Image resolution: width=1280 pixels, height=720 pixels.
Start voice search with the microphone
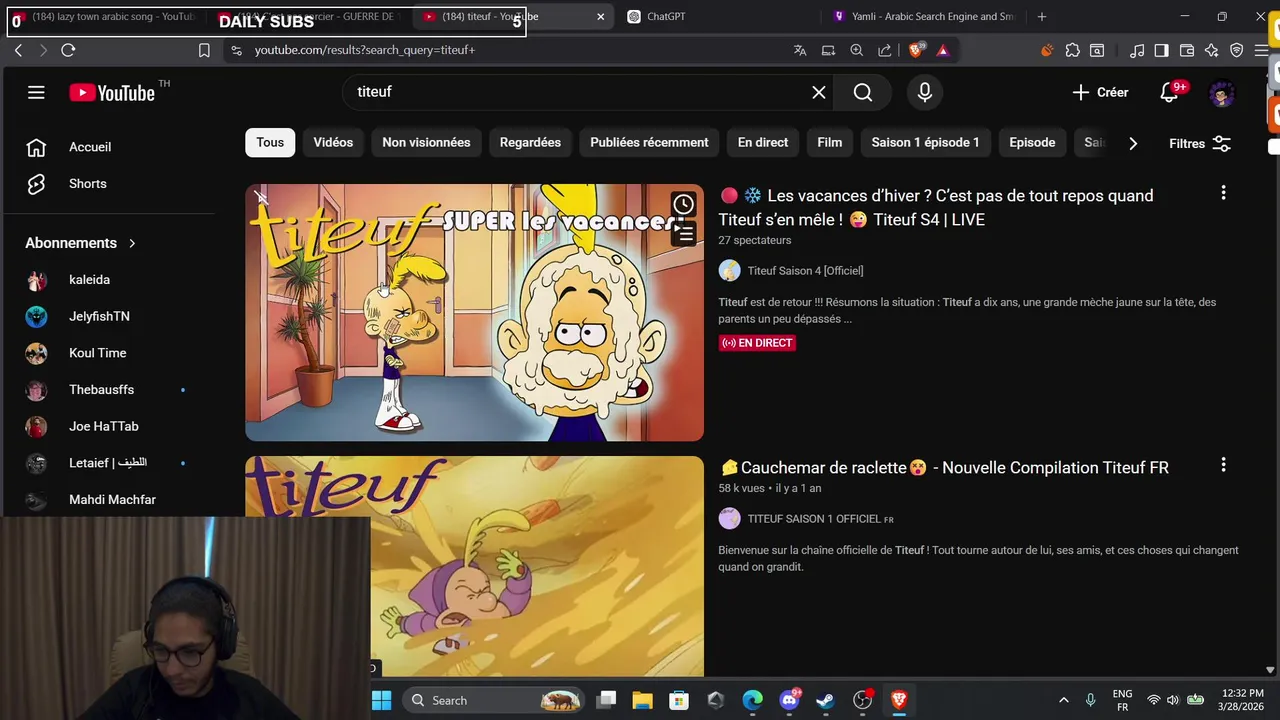point(925,92)
